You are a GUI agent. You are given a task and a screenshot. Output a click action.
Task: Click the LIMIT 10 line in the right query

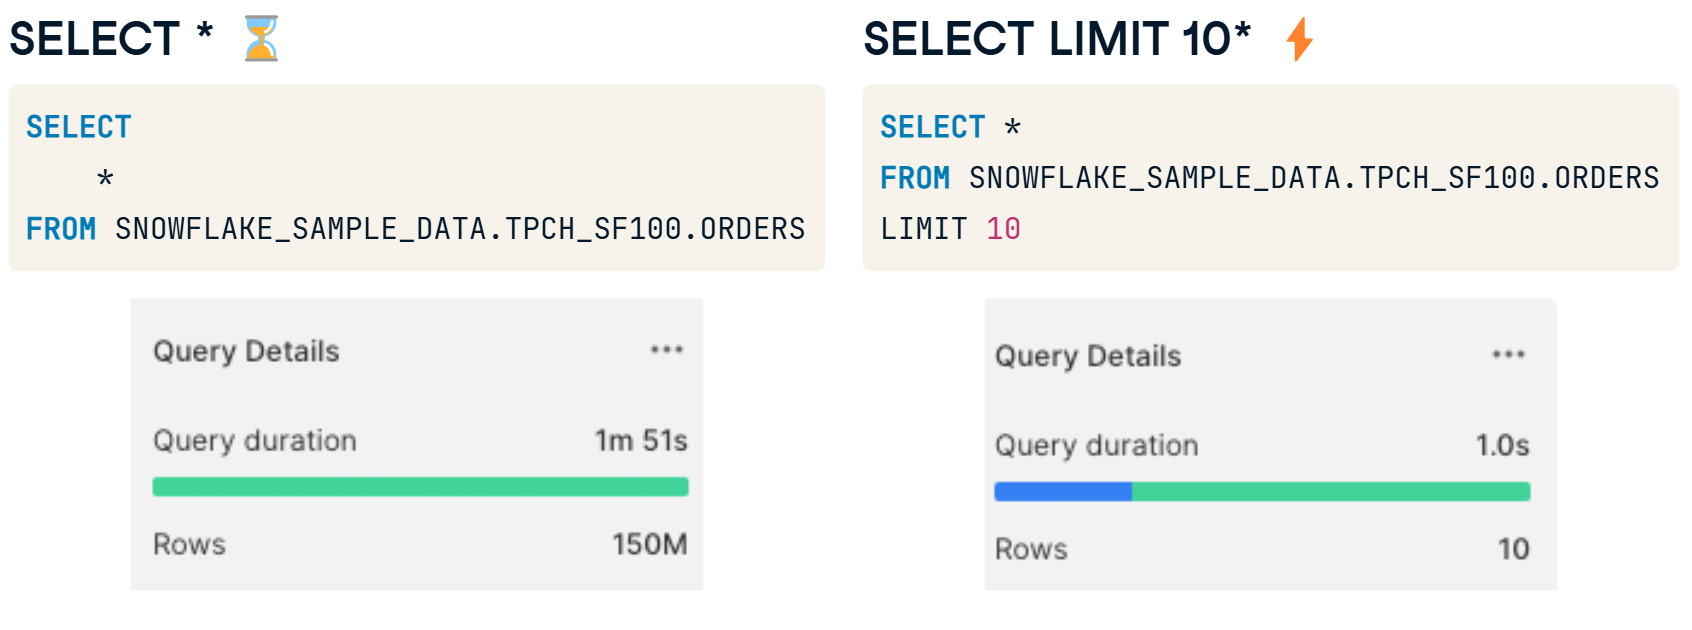click(x=950, y=229)
